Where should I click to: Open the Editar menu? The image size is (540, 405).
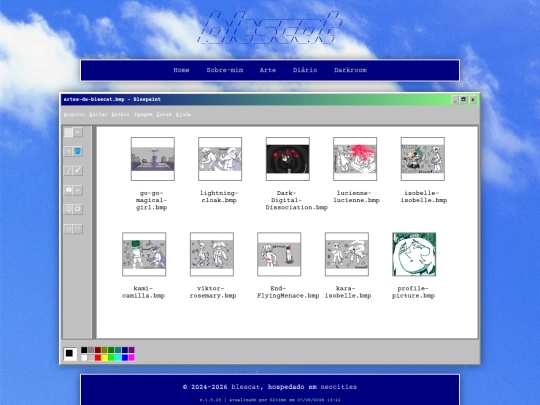[x=98, y=114]
